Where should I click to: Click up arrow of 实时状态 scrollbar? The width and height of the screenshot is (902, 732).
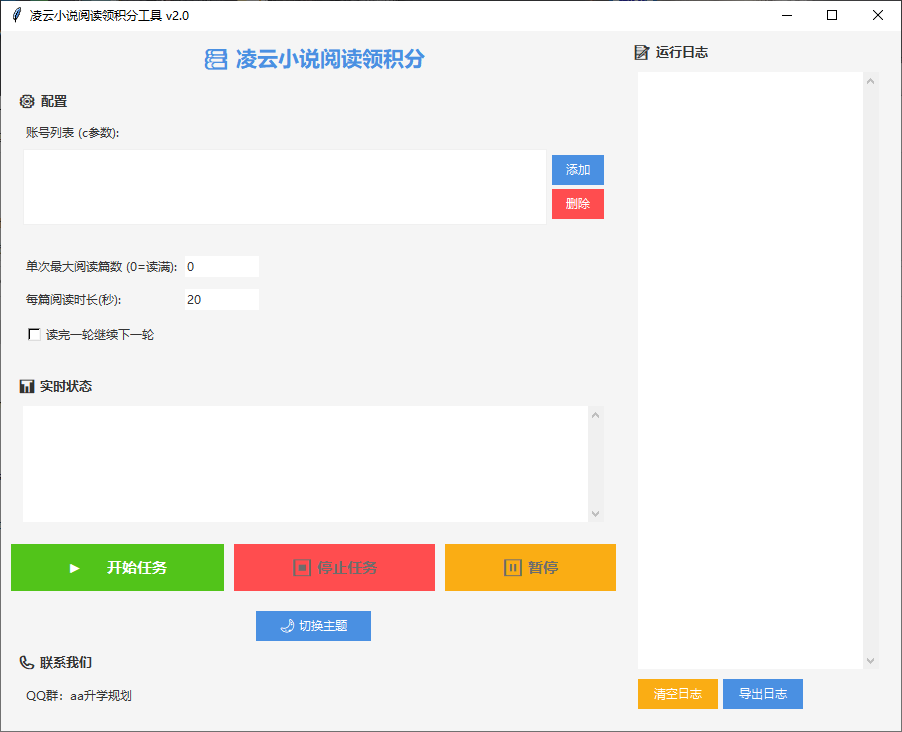coord(595,415)
